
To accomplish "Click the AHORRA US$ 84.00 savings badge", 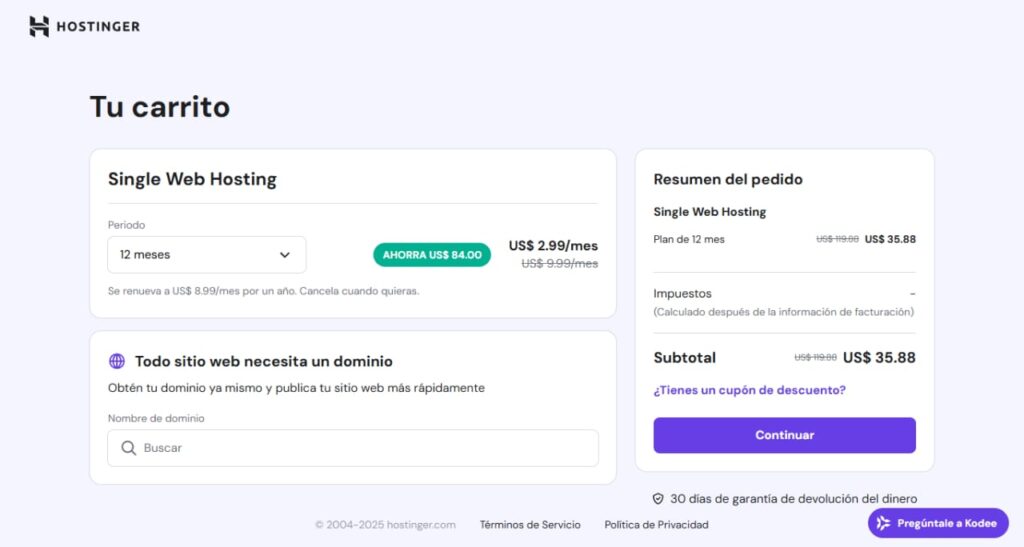I will click(432, 255).
